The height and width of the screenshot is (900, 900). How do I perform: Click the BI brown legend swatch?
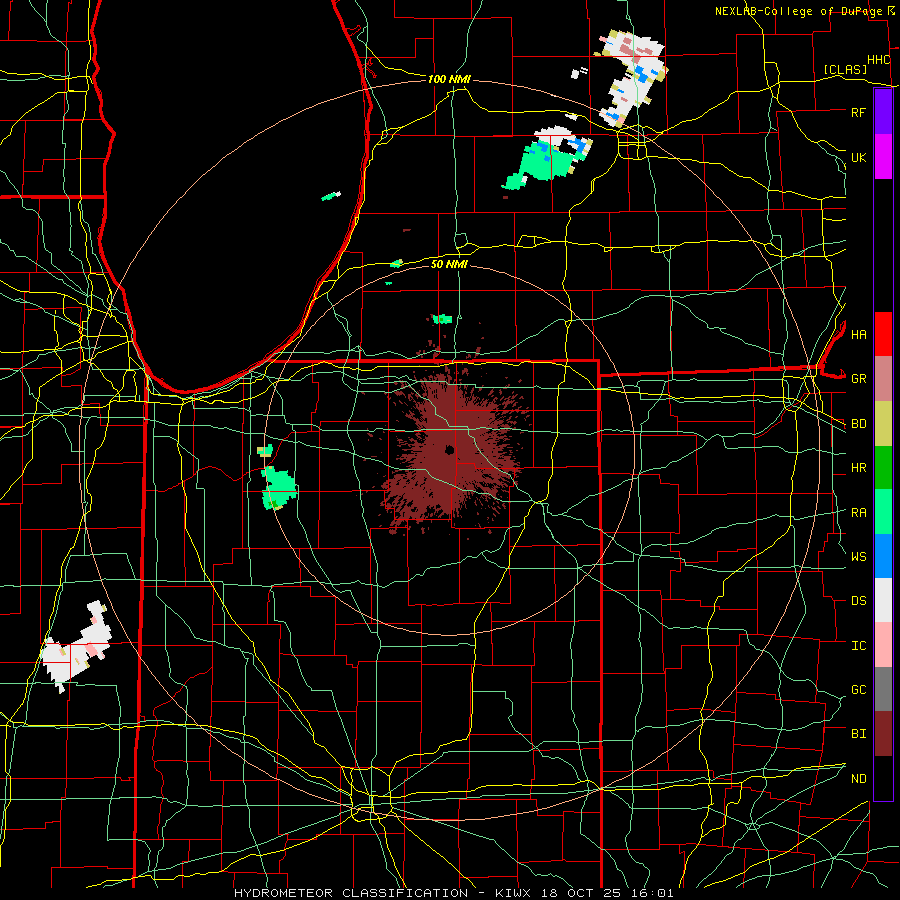pos(883,734)
